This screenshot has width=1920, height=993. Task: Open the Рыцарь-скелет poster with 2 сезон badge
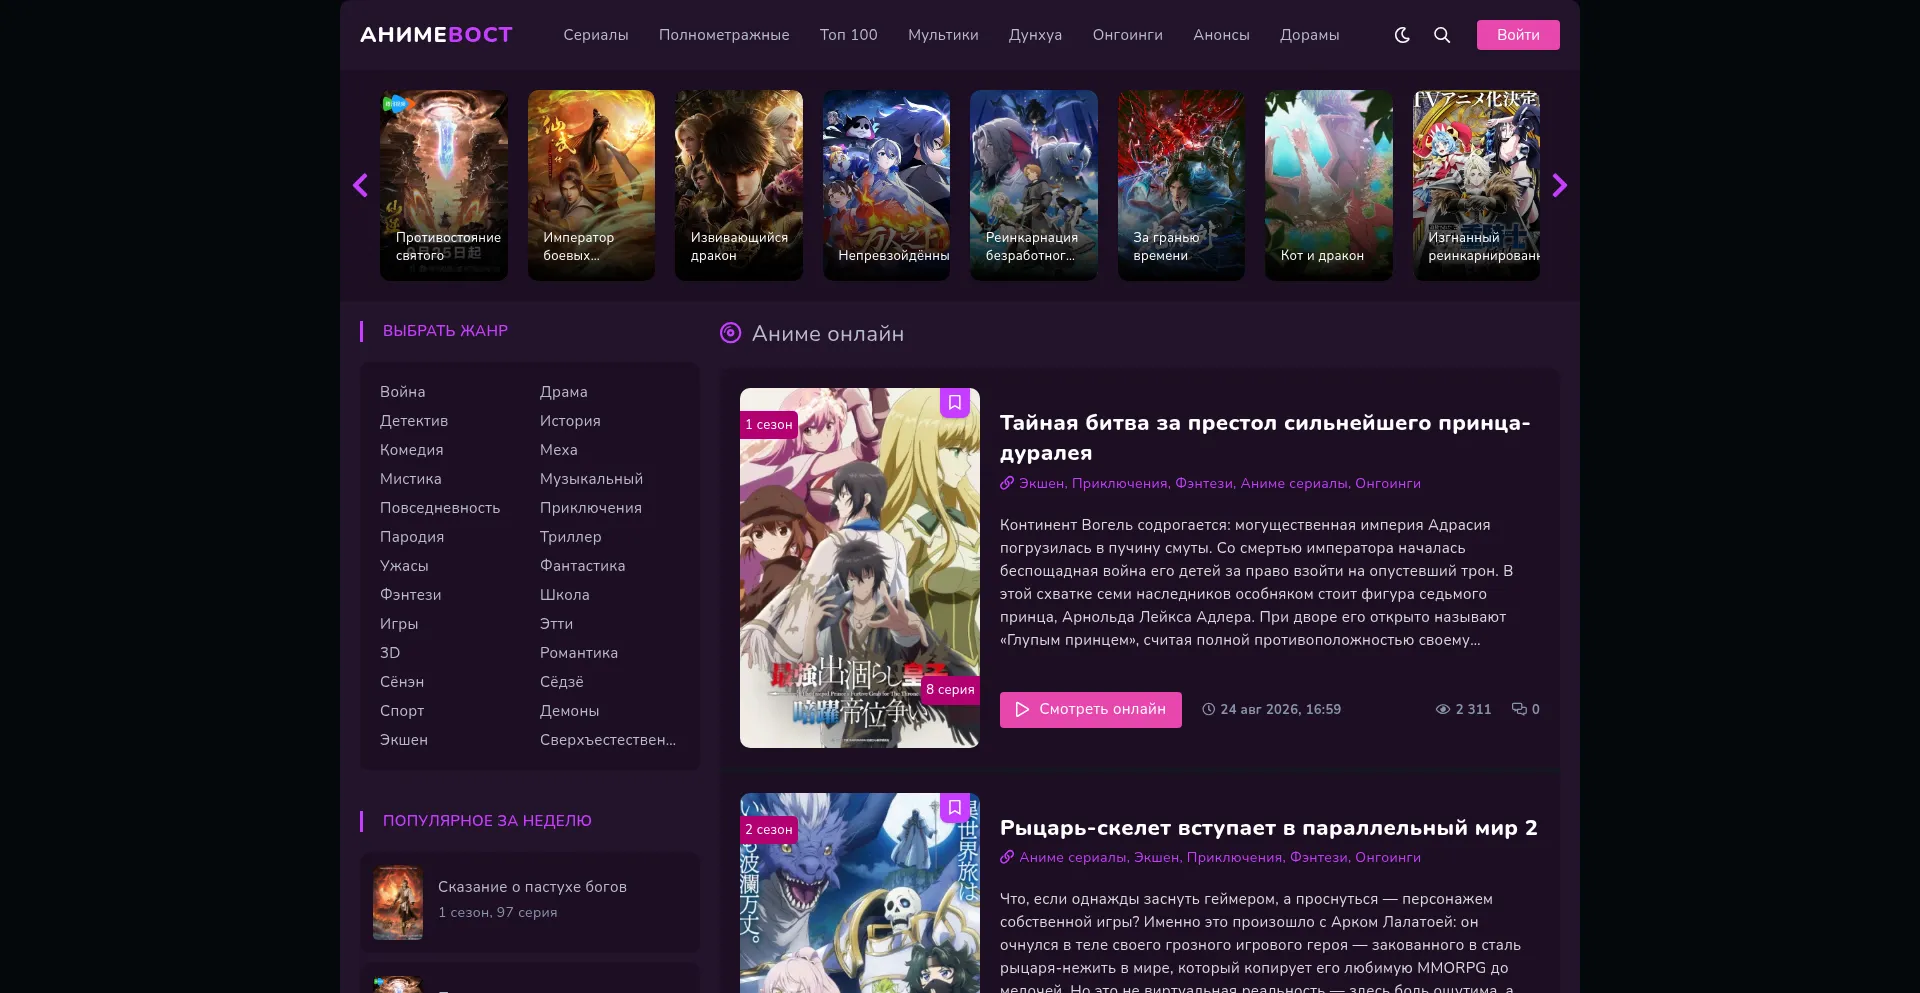pos(860,893)
